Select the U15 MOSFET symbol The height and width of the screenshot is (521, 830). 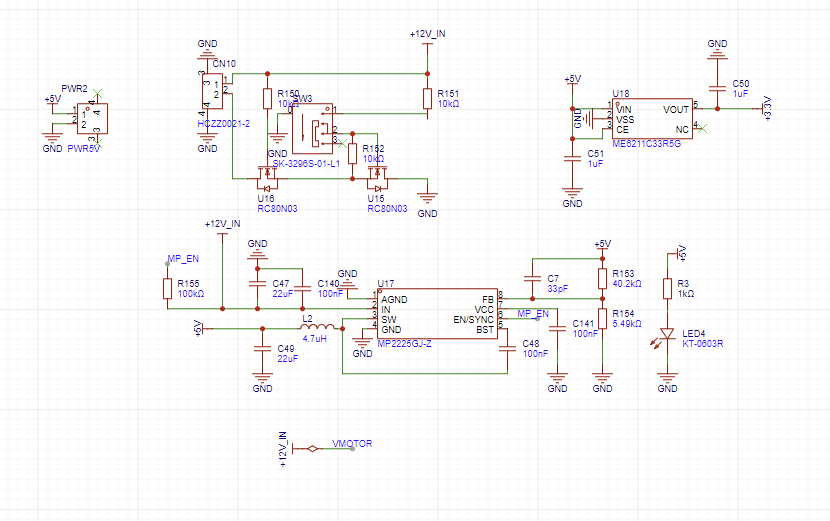(x=377, y=179)
